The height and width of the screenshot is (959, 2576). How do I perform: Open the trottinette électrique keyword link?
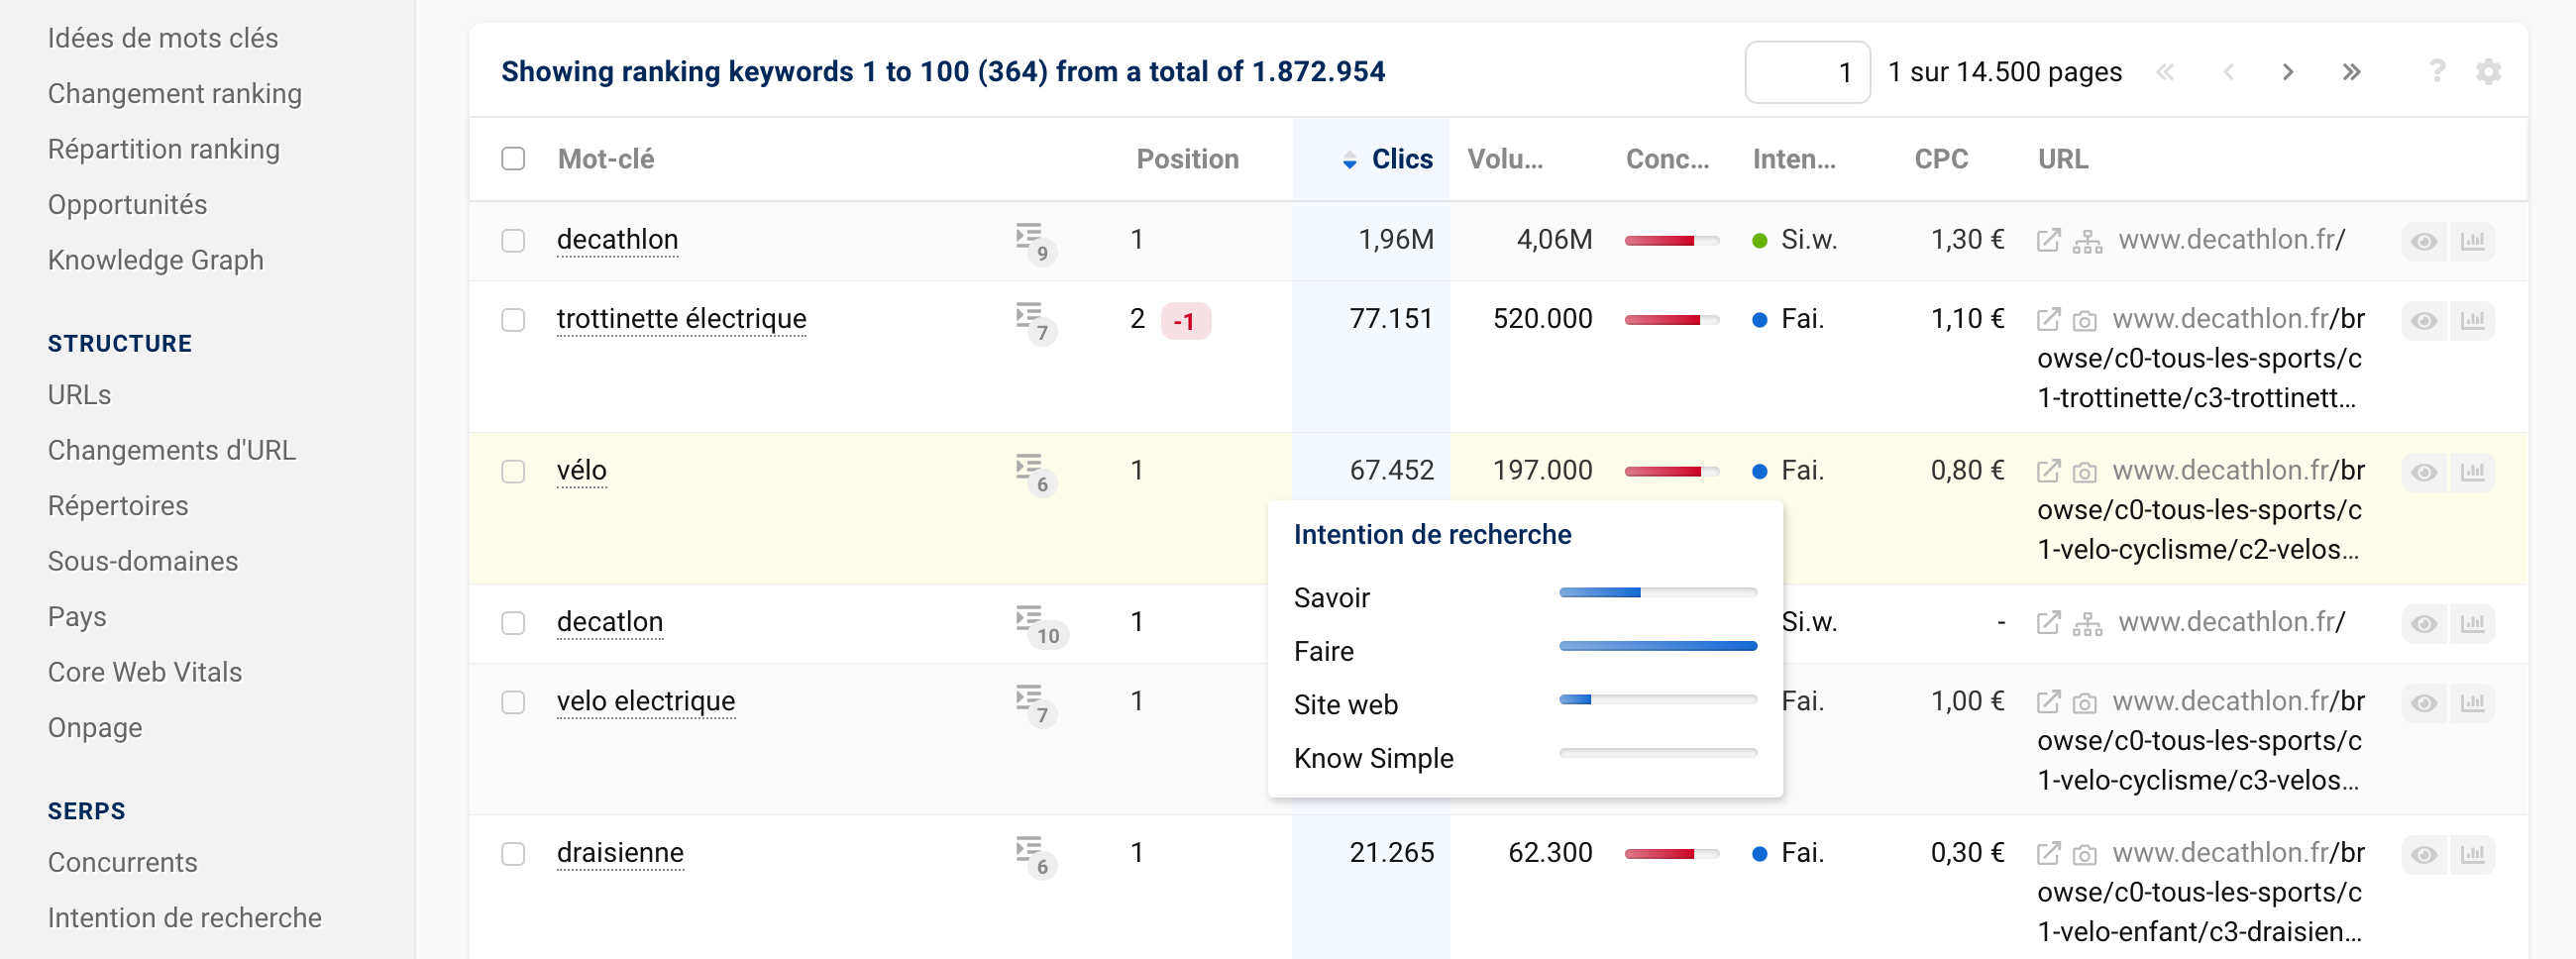pyautogui.click(x=681, y=318)
